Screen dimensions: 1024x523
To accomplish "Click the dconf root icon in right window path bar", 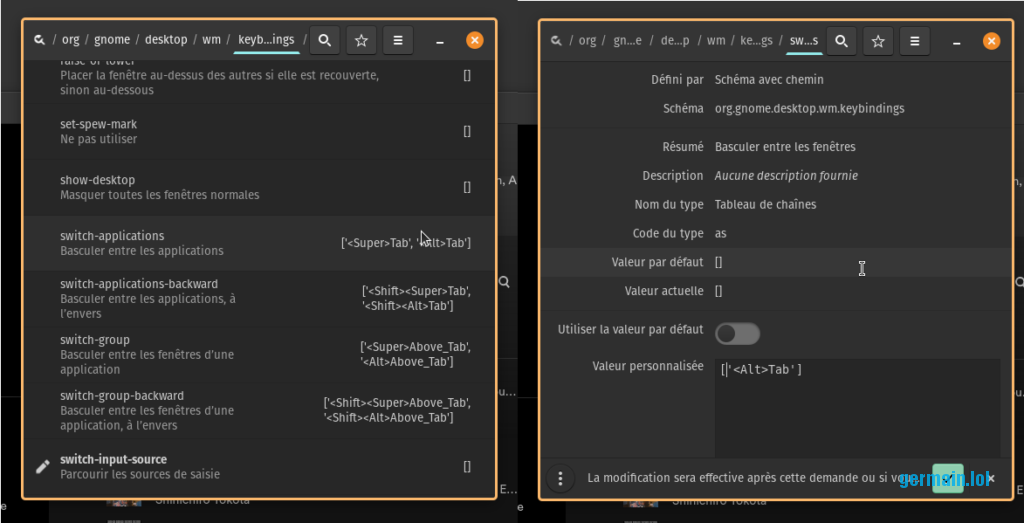I will pos(556,40).
